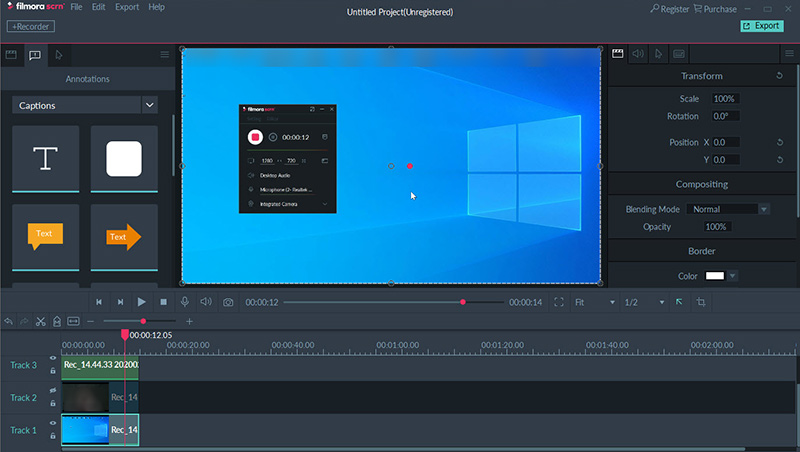Viewport: 800px width, 452px height.
Task: Click the Rotation value field
Action: [726, 116]
